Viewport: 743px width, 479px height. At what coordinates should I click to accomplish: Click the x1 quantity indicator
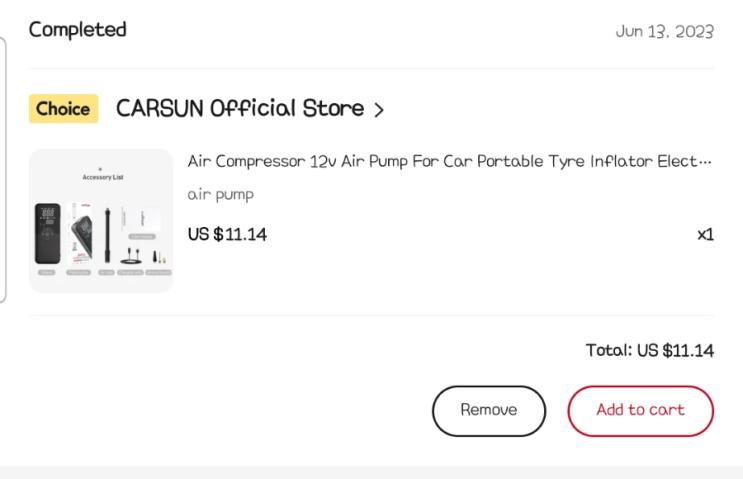(x=705, y=235)
